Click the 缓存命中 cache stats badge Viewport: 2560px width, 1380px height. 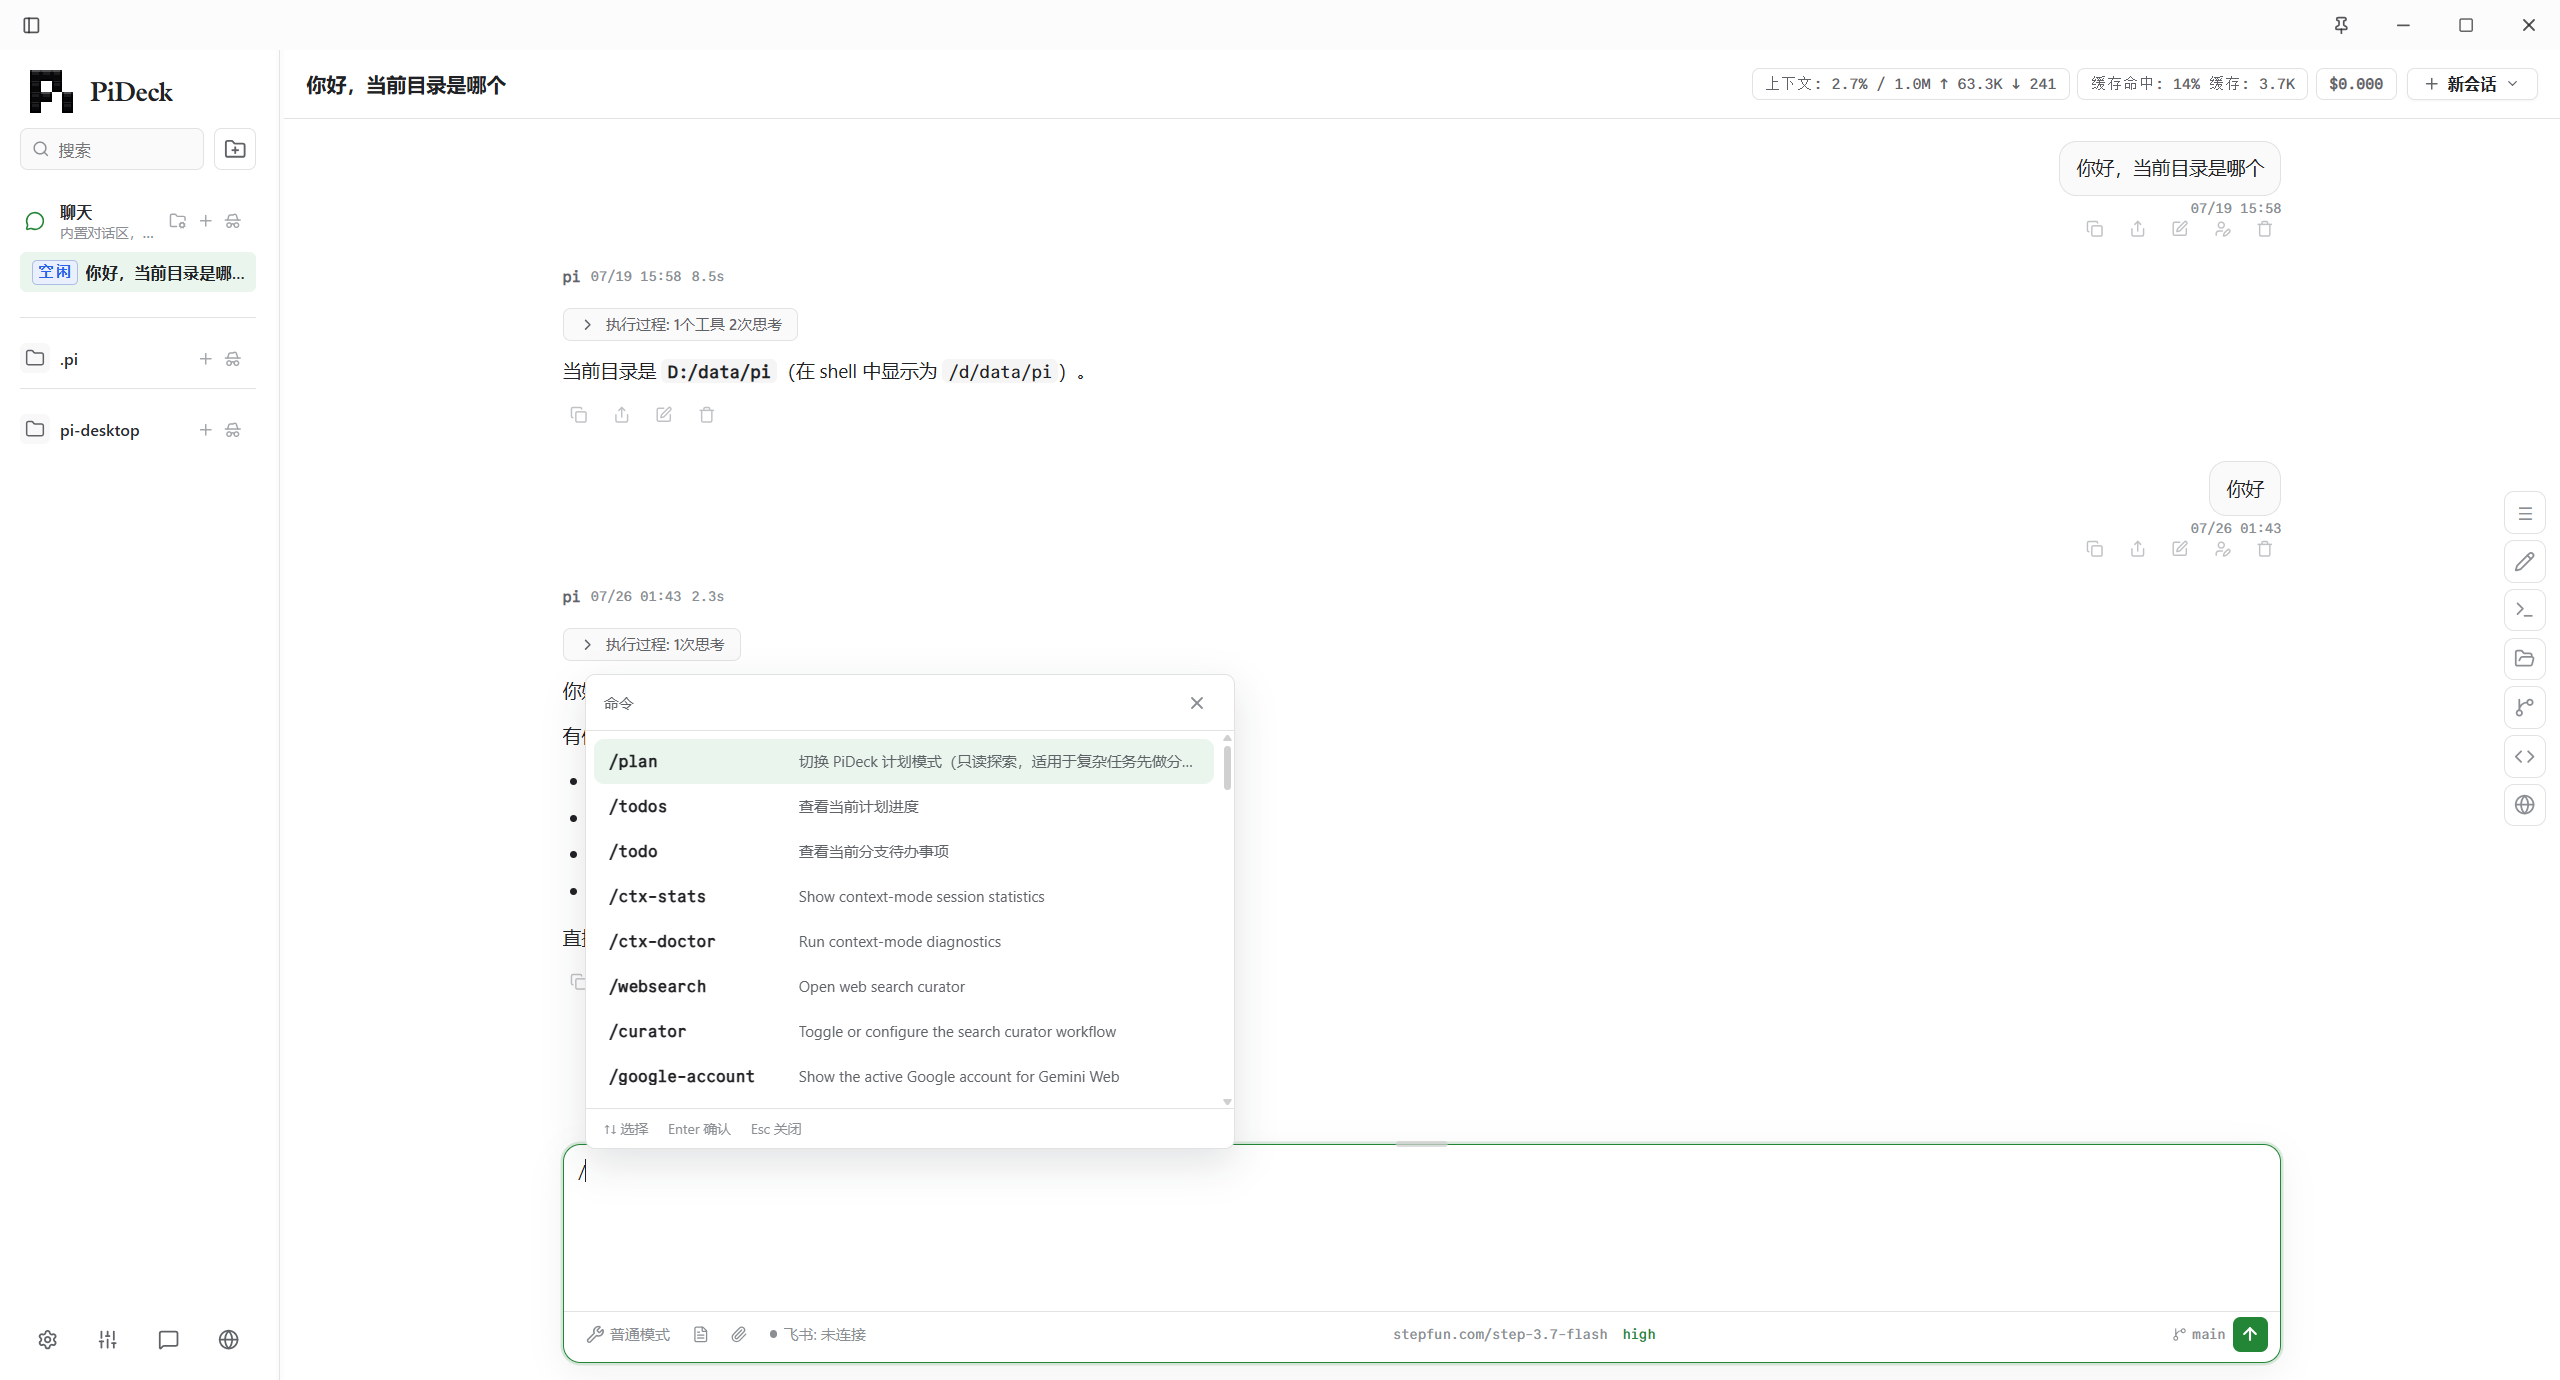2192,84
